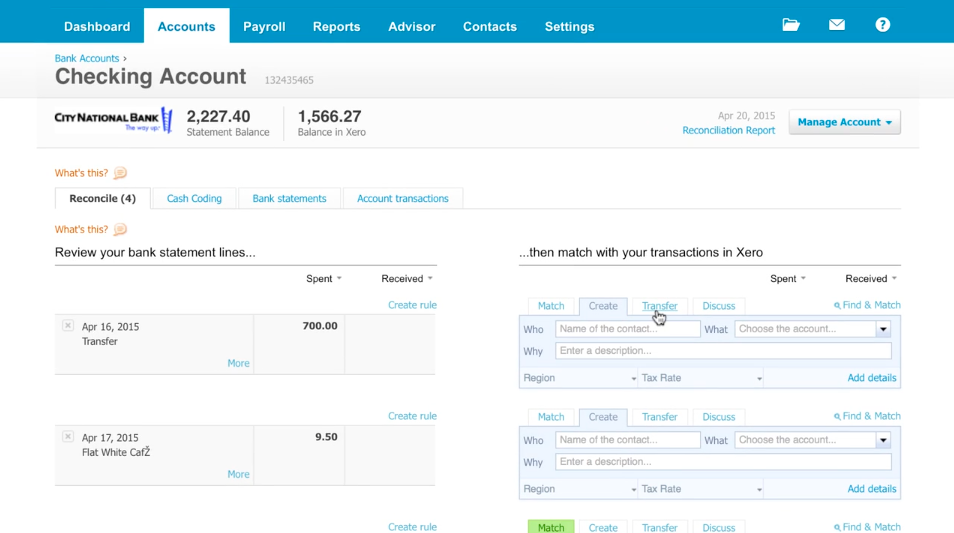Open the Settings menu
The height and width of the screenshot is (533, 954).
point(569,27)
